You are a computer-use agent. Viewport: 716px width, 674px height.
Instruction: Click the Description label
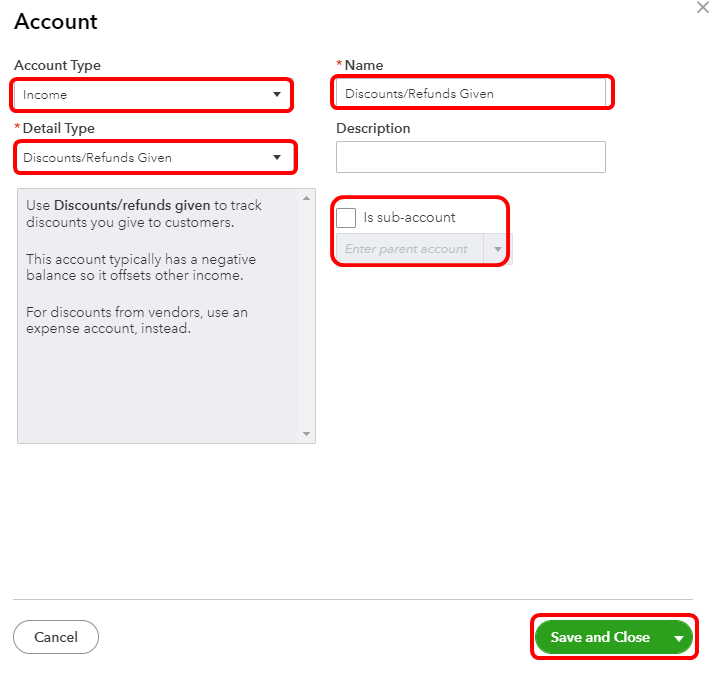373,128
